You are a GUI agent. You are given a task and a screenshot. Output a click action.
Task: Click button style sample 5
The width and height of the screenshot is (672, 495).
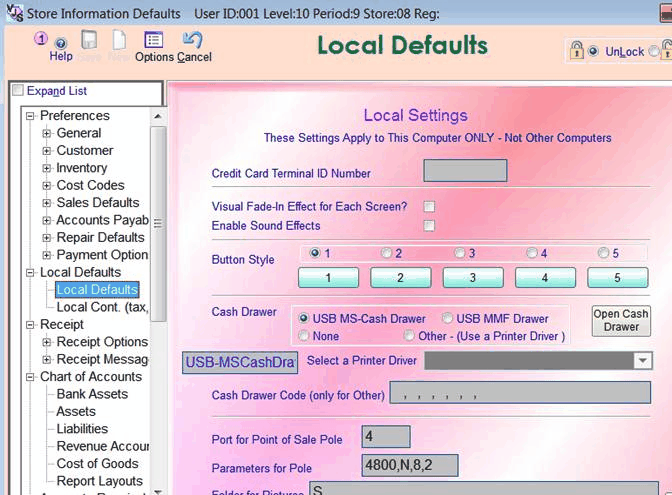[618, 277]
